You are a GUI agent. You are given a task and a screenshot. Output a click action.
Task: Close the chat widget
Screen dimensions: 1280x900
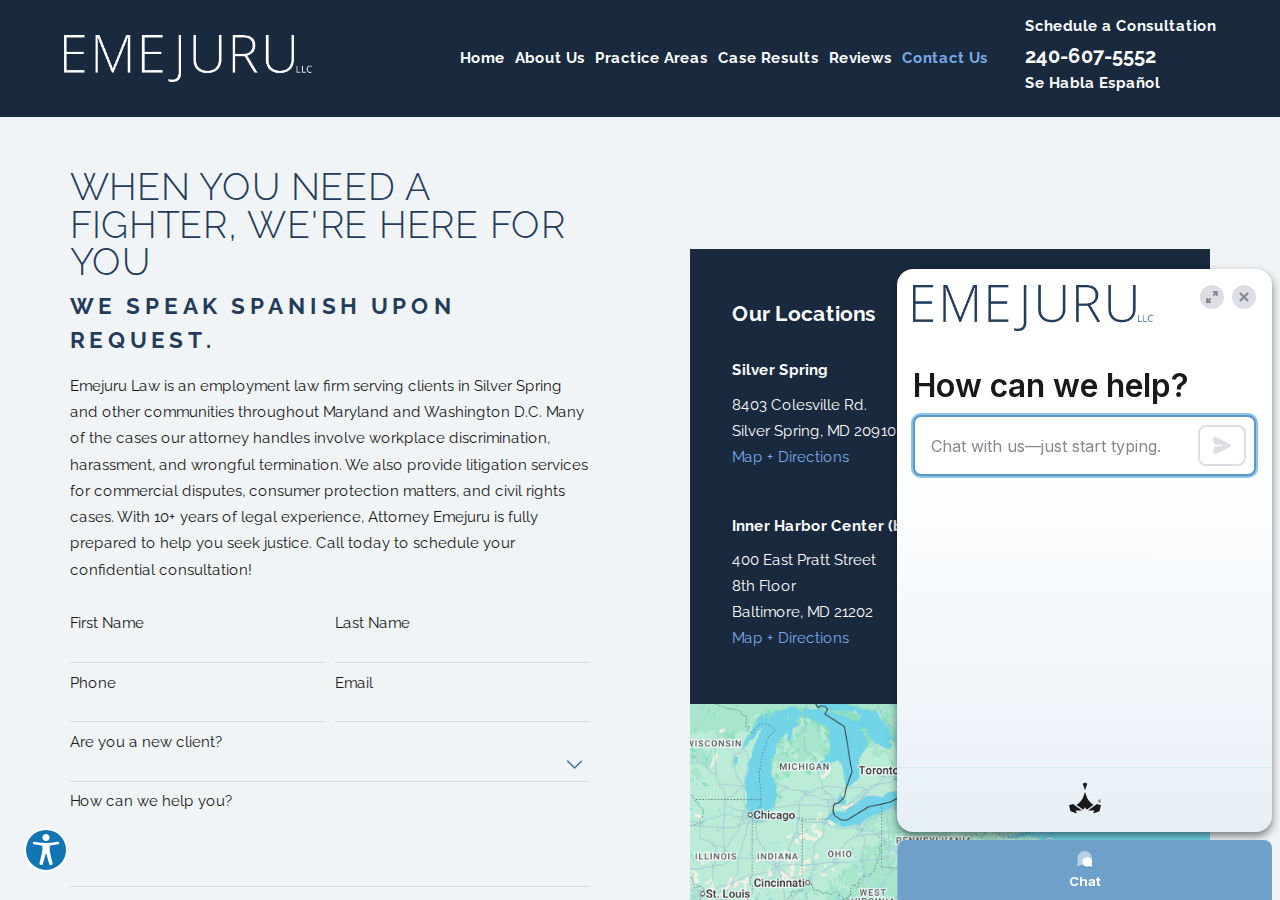[1244, 297]
